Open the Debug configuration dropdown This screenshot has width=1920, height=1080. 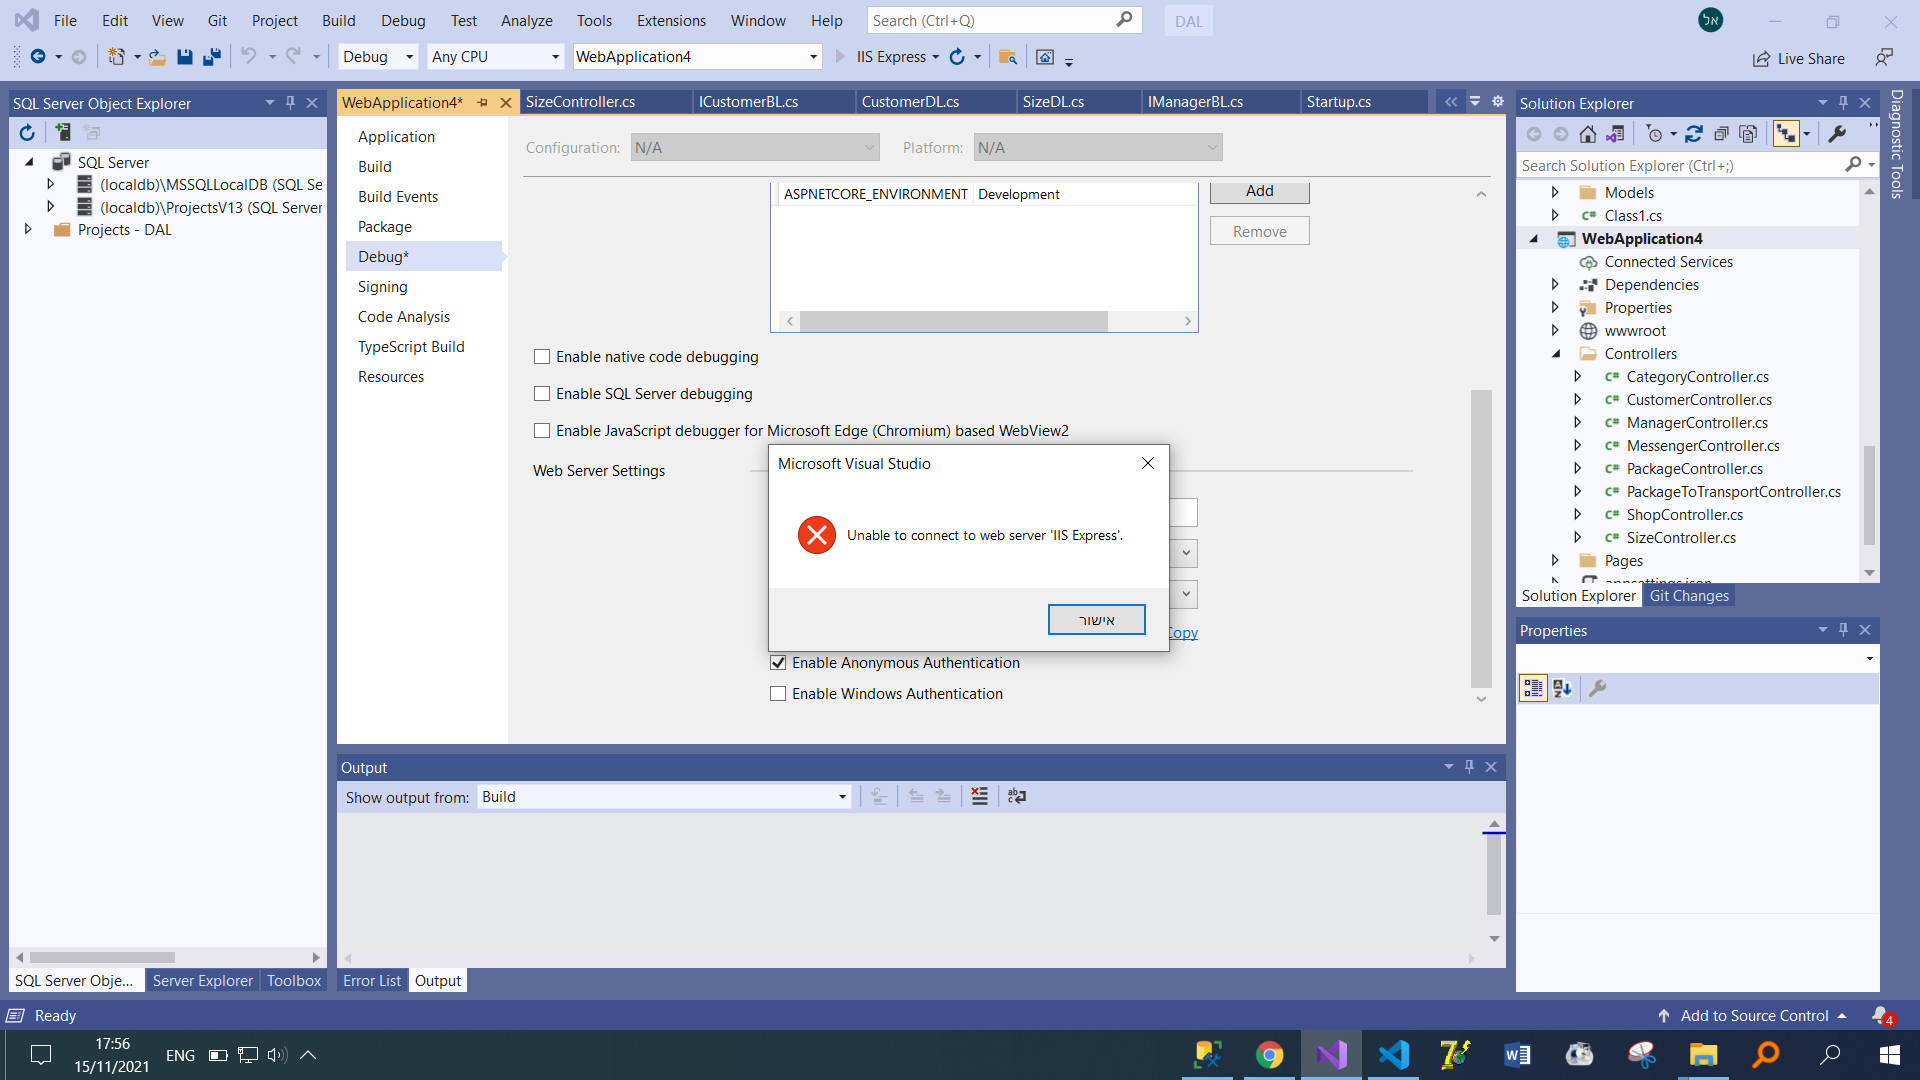click(x=409, y=57)
